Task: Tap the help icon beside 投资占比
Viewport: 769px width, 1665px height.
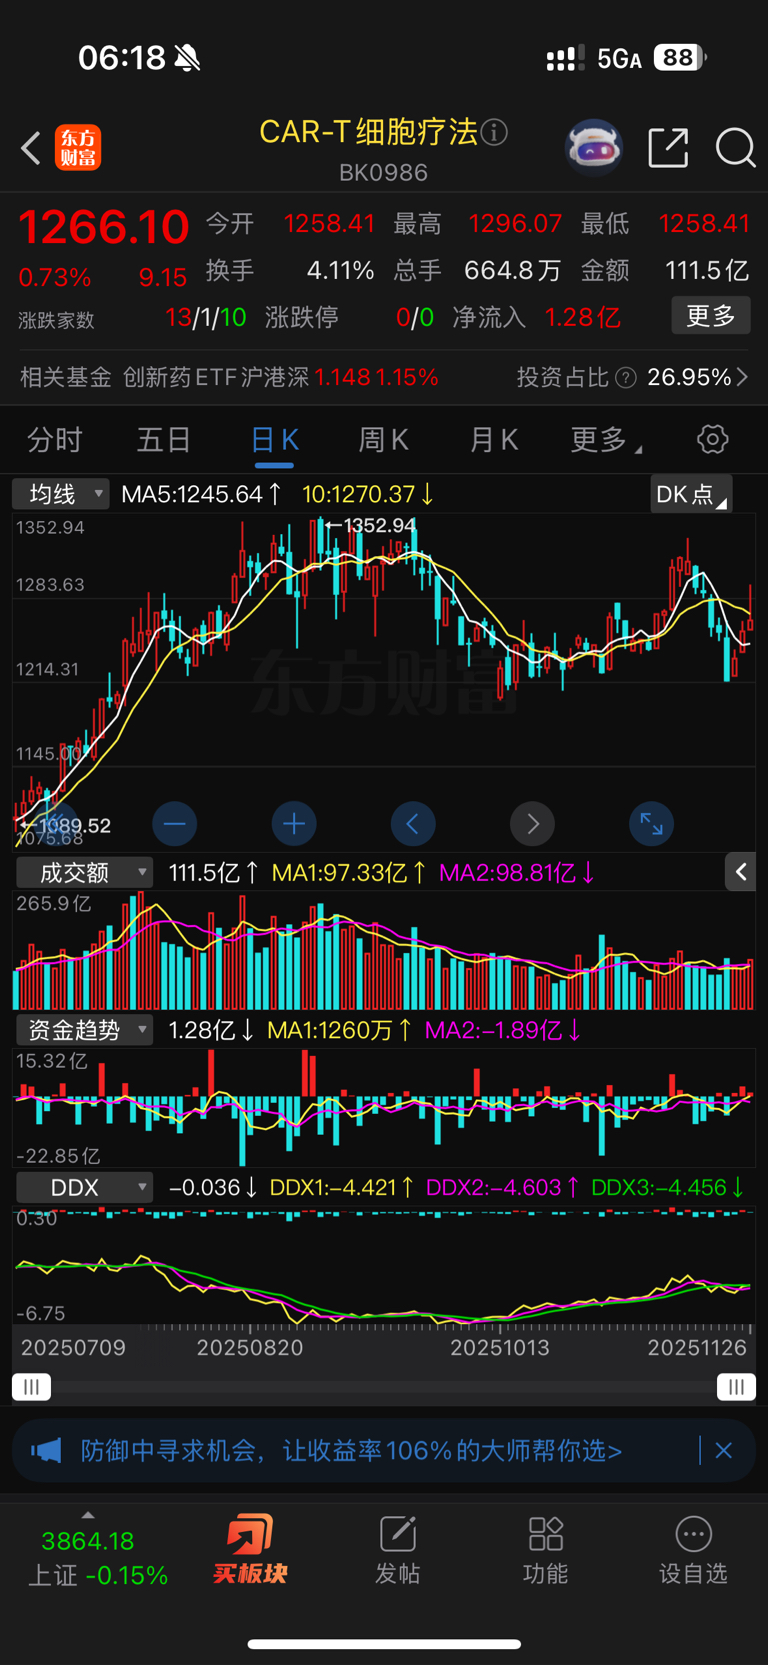Action: (626, 378)
